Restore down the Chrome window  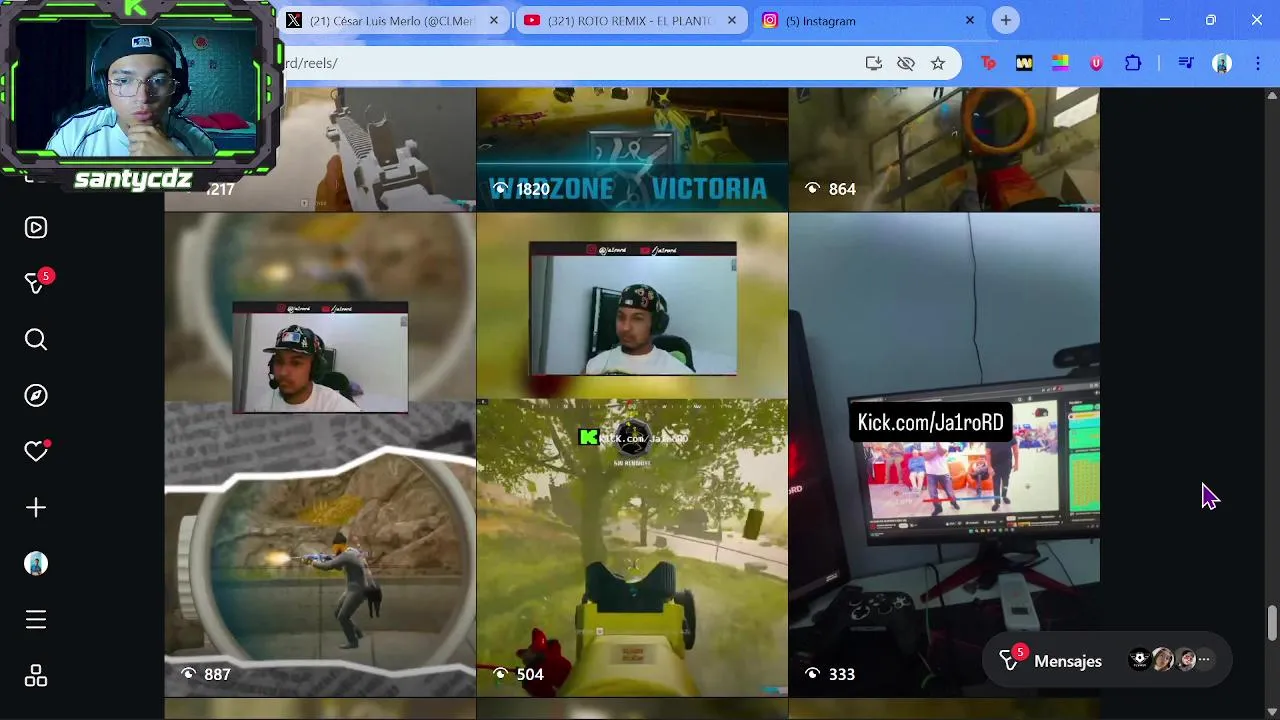pos(1211,20)
